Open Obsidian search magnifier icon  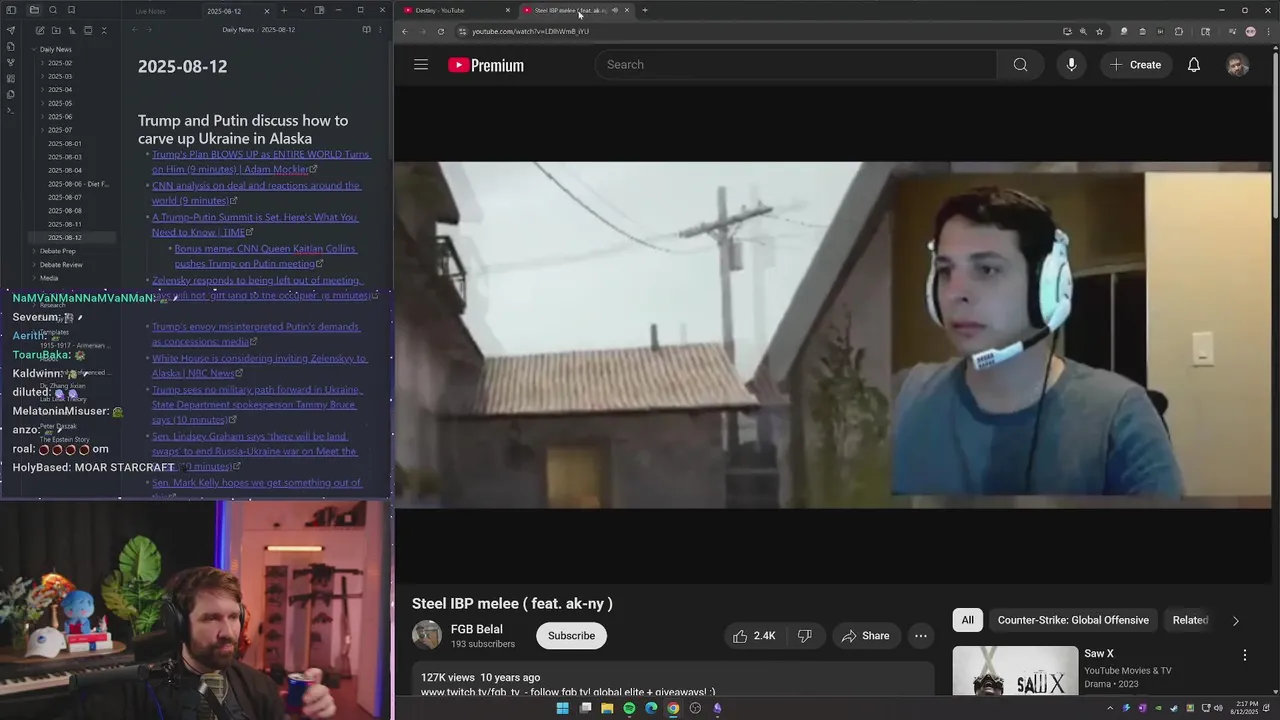tap(53, 10)
